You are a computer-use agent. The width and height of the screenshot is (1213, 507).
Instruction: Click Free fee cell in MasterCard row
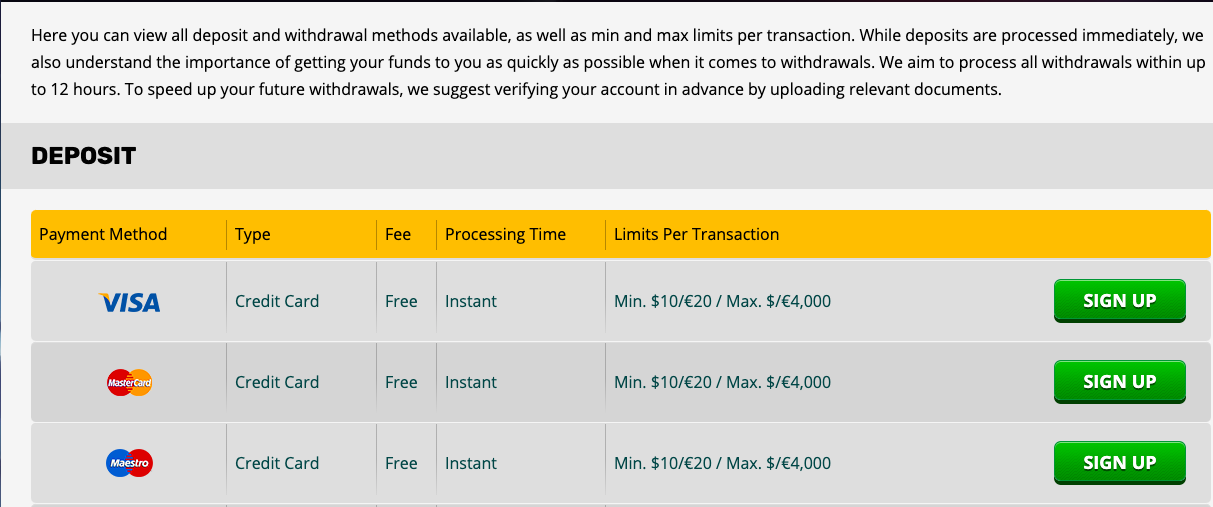401,382
